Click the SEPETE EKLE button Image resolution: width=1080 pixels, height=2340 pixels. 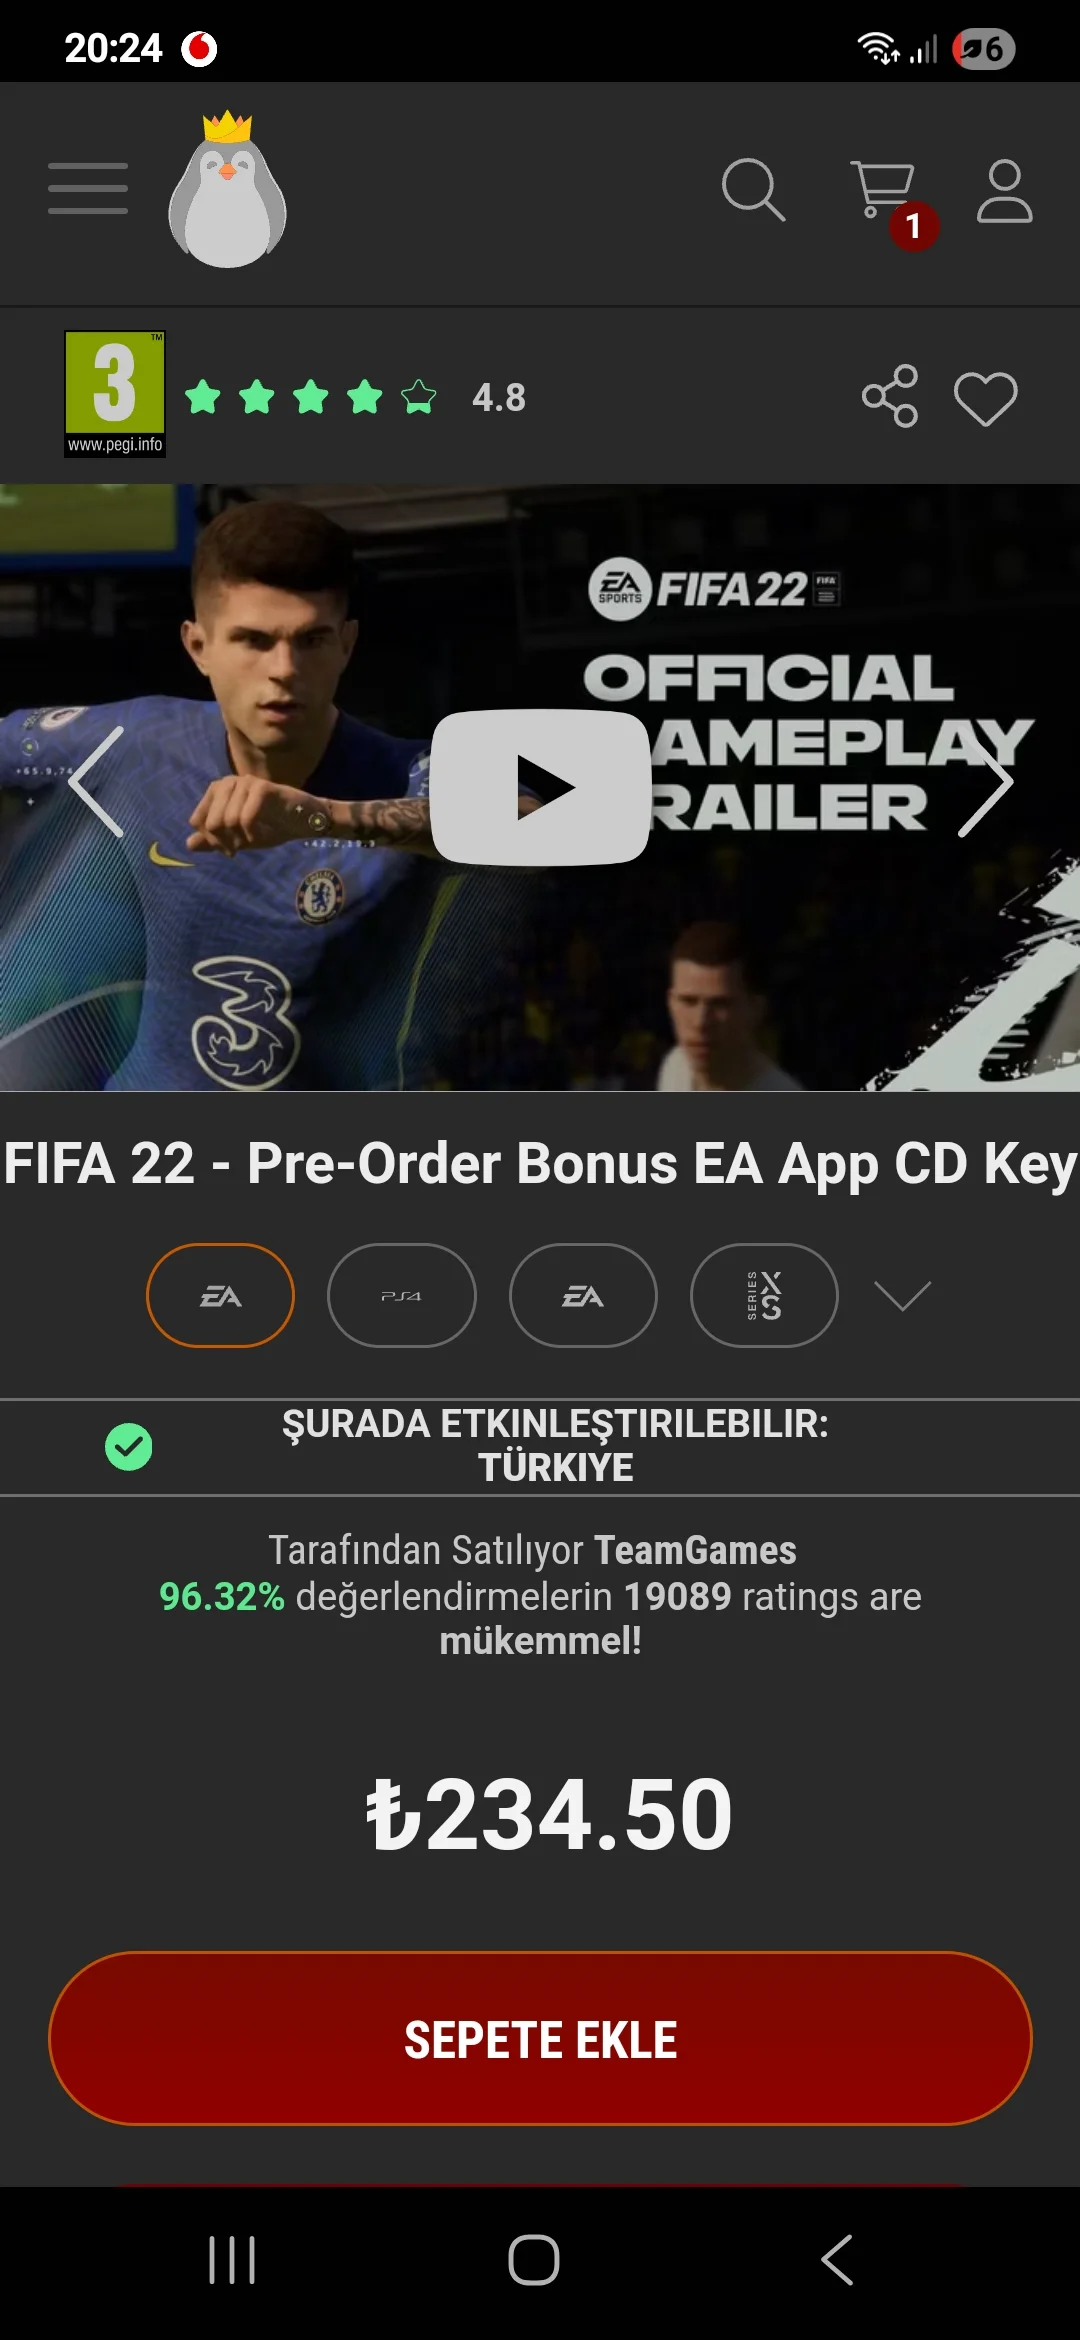540,2038
